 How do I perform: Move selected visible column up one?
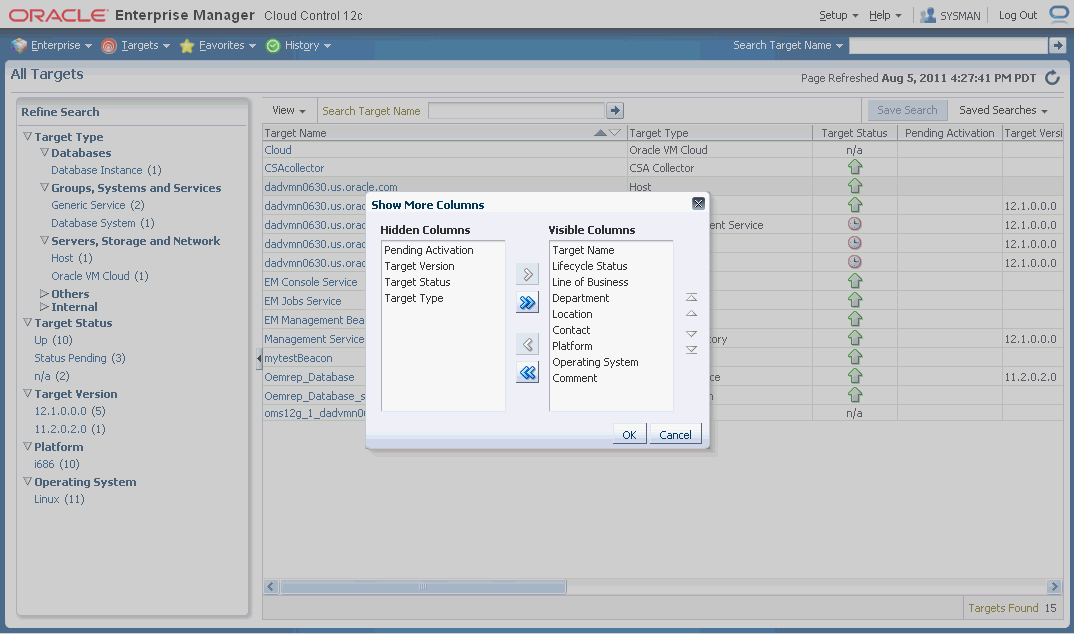point(692,314)
